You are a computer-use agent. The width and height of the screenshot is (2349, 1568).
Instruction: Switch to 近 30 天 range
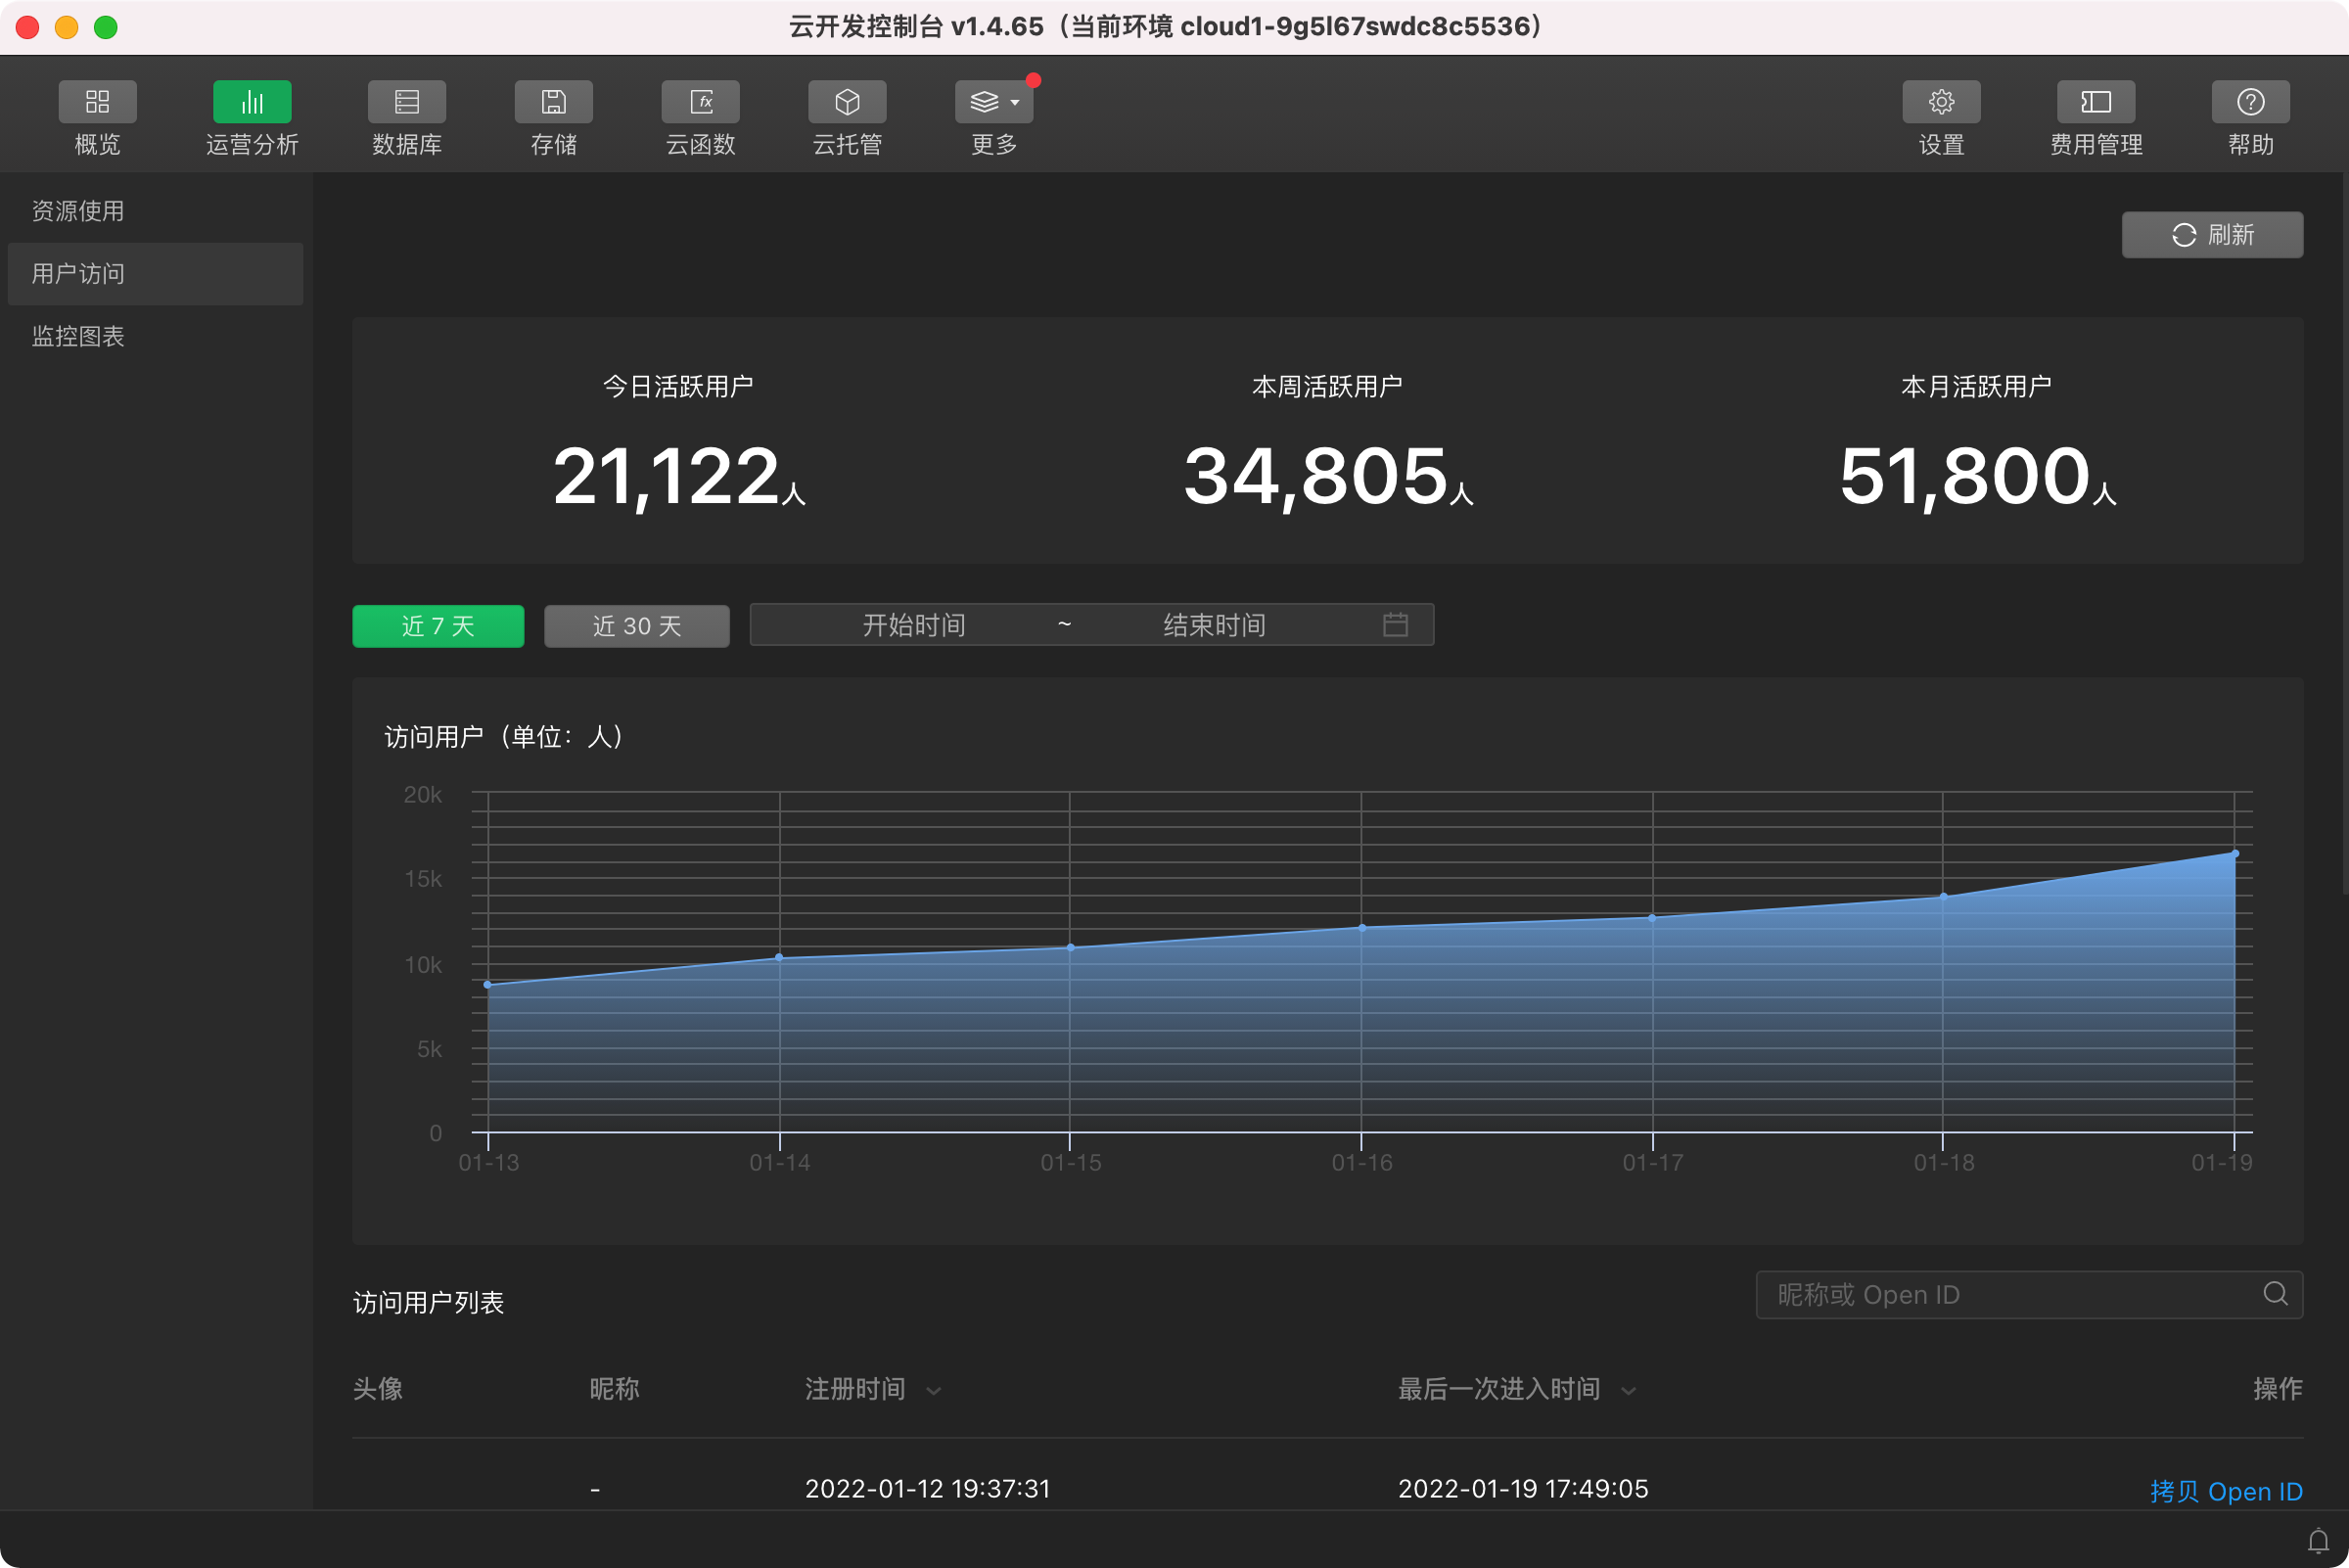click(636, 626)
